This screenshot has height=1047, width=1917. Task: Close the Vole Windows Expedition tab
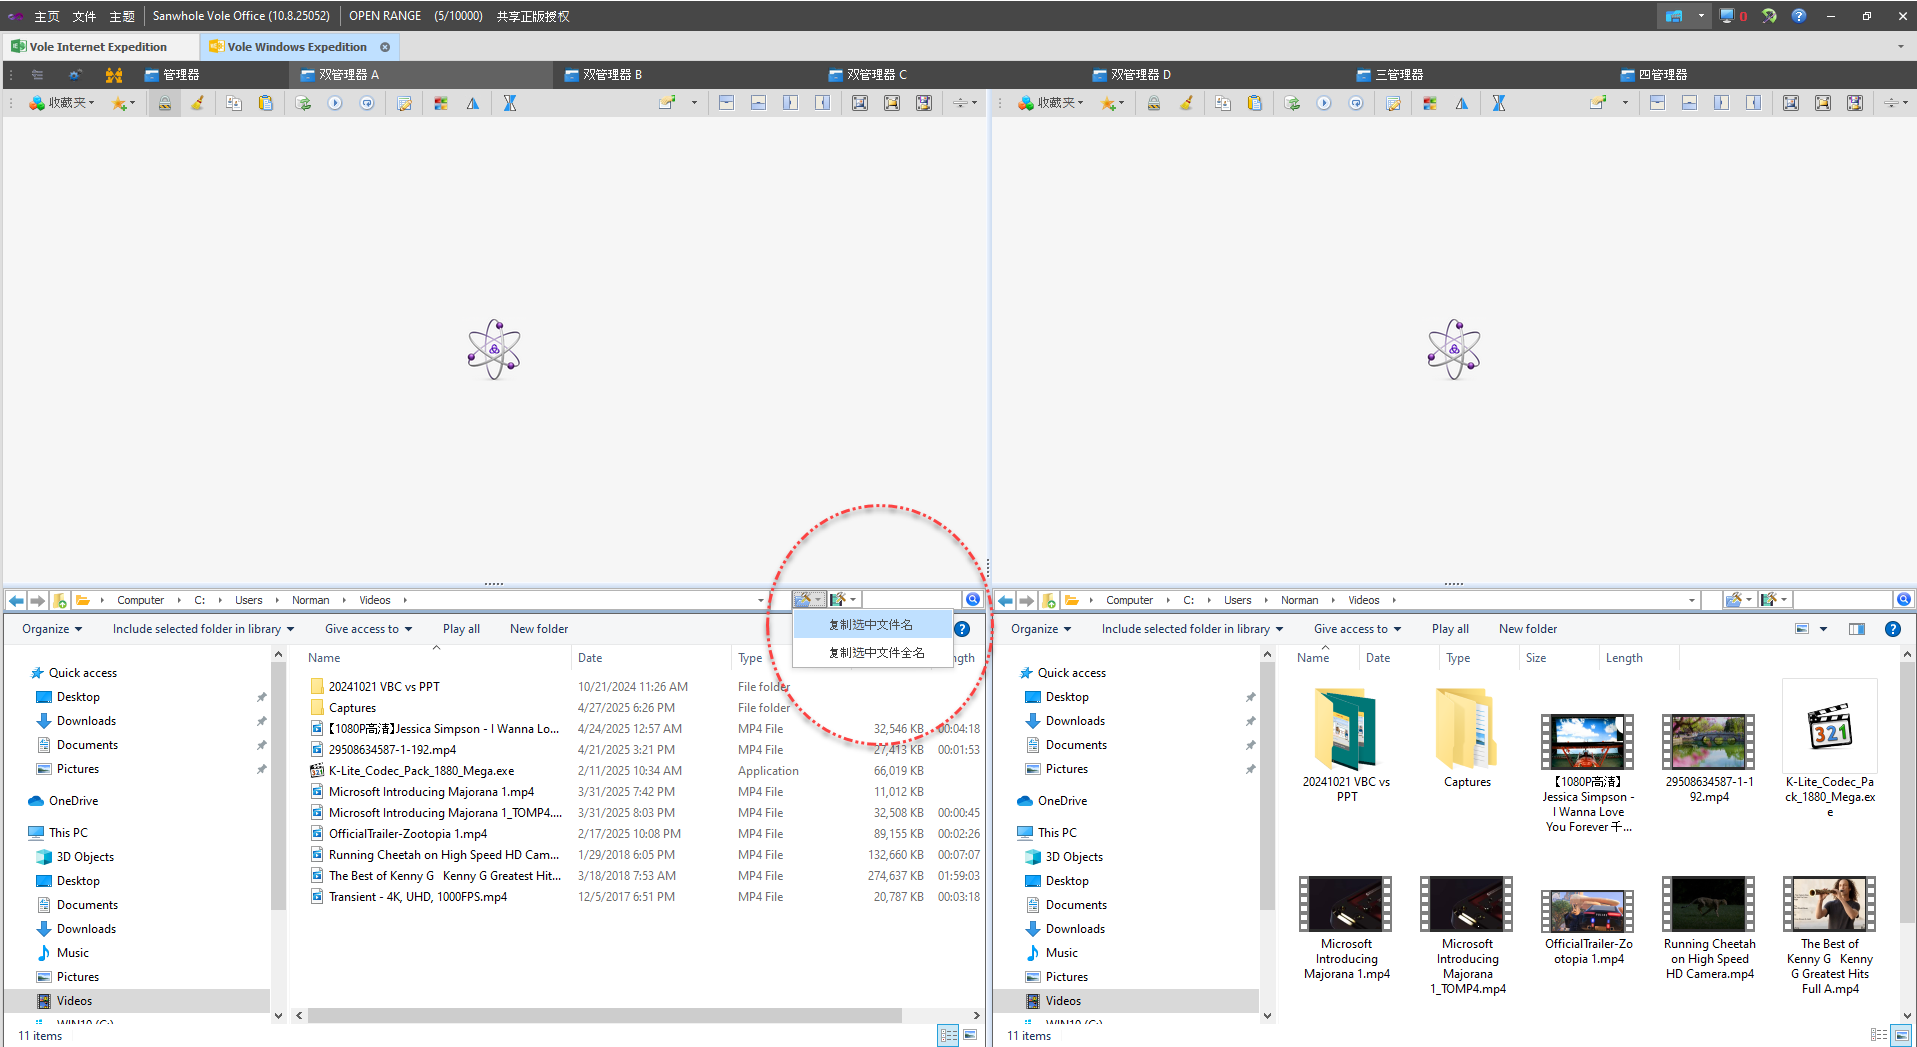coord(385,47)
